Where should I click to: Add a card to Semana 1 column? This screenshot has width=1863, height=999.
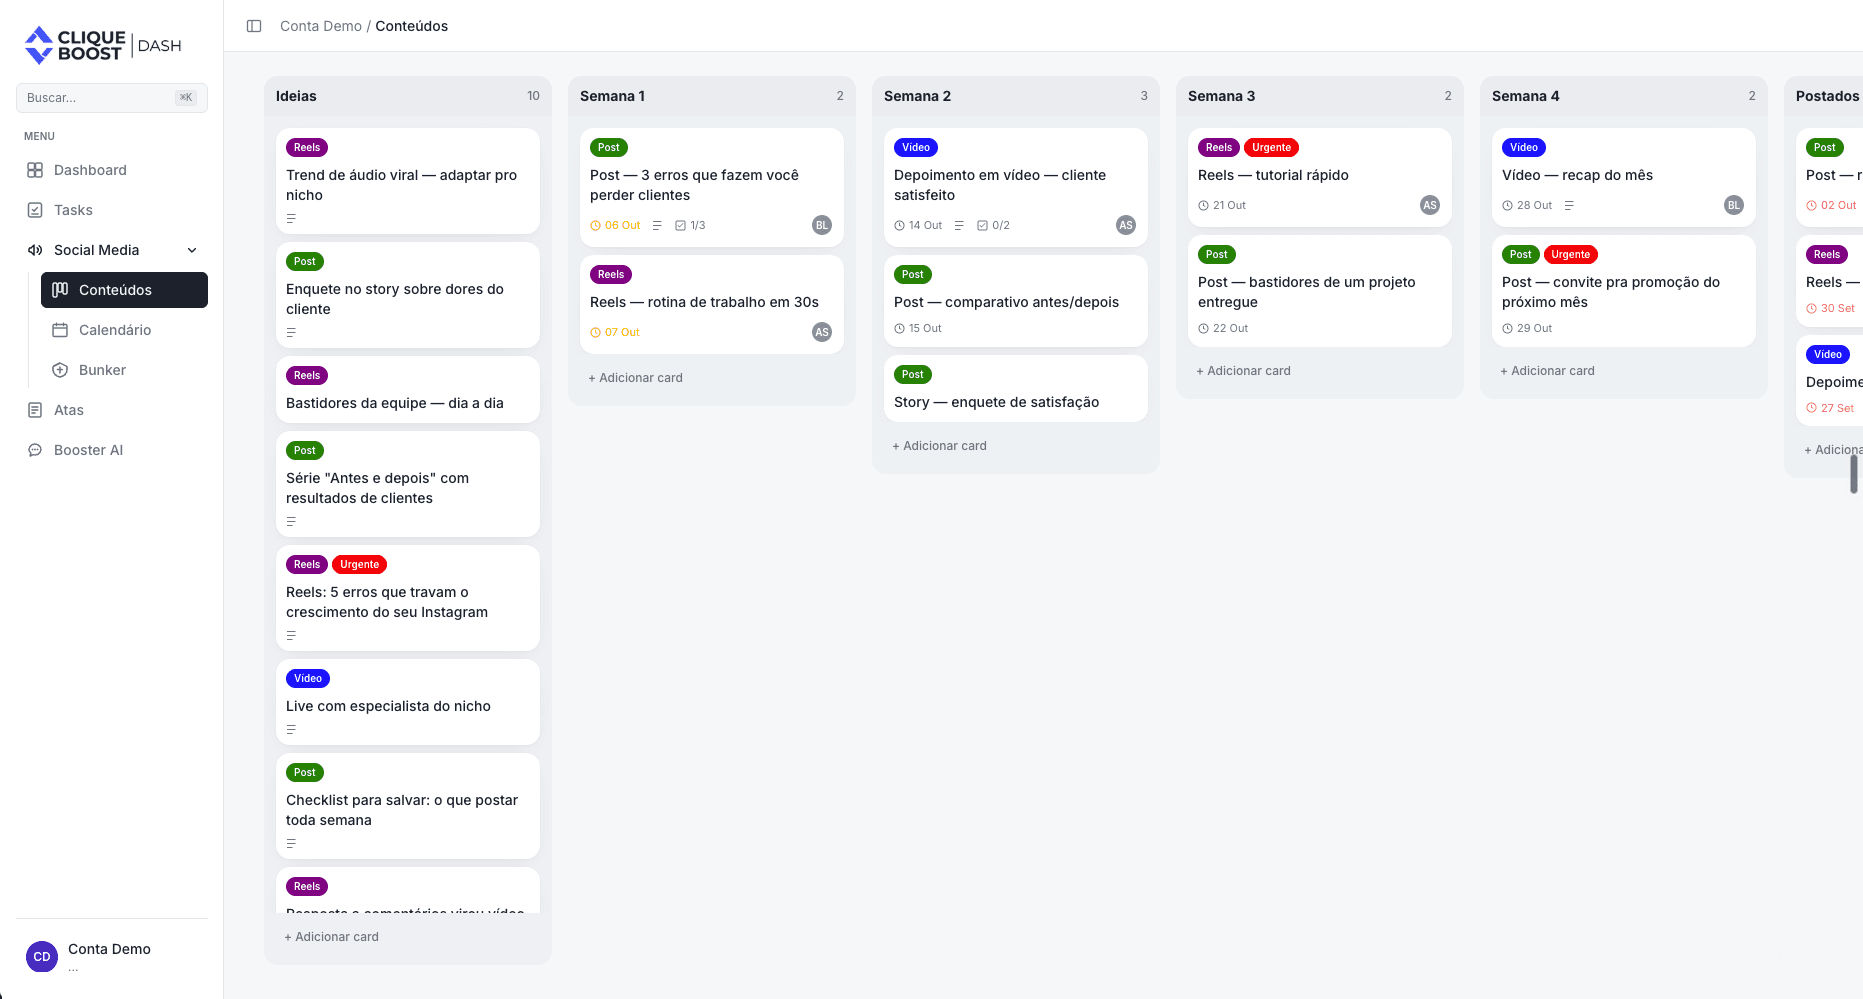click(x=635, y=378)
